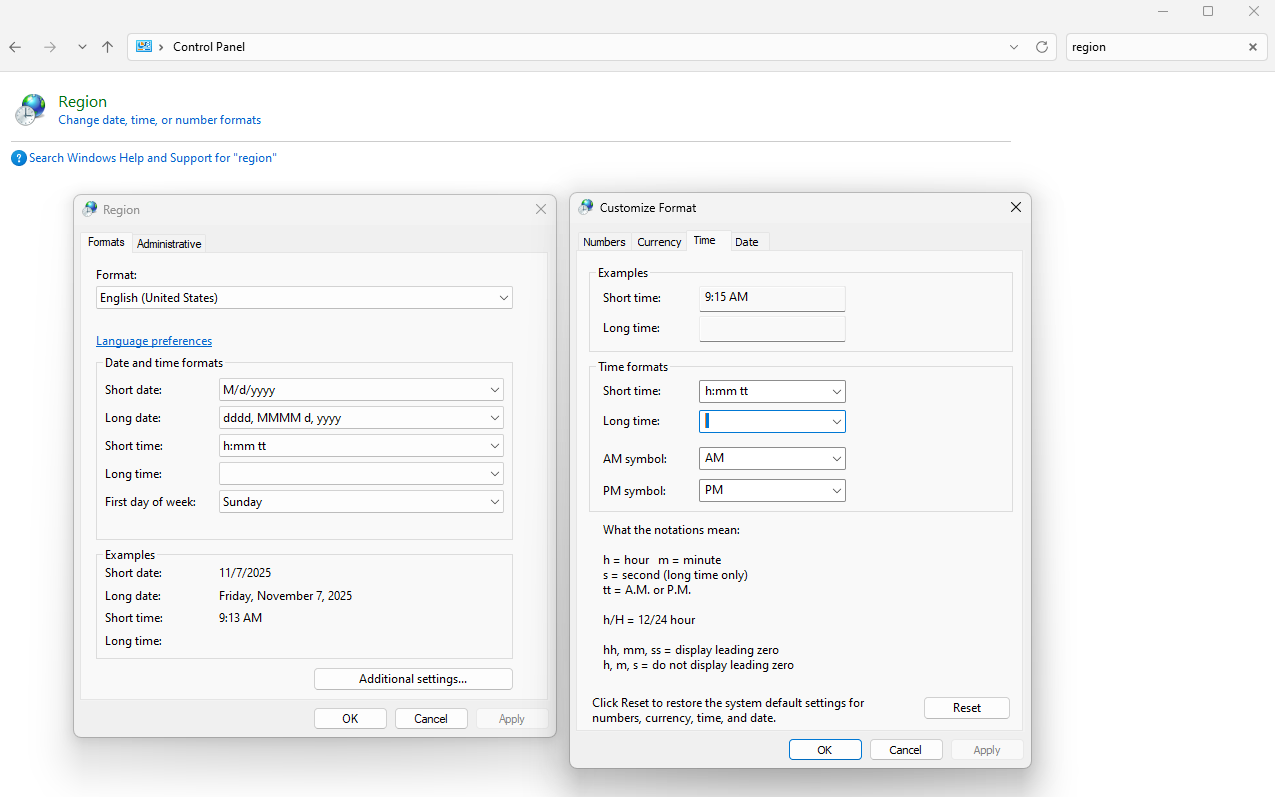Switch to the Currency tab

point(659,242)
